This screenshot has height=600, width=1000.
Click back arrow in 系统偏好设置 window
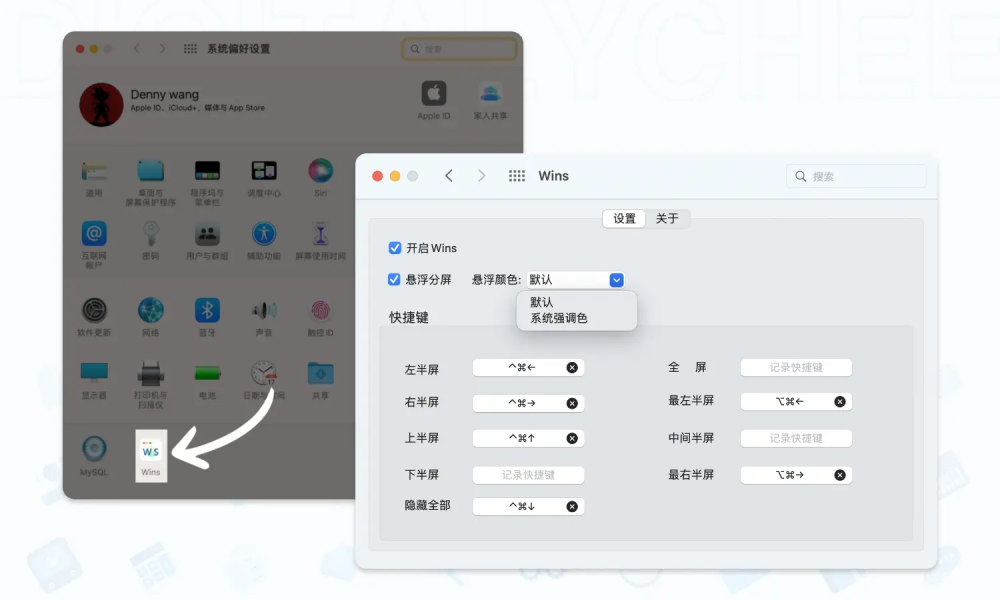136,48
